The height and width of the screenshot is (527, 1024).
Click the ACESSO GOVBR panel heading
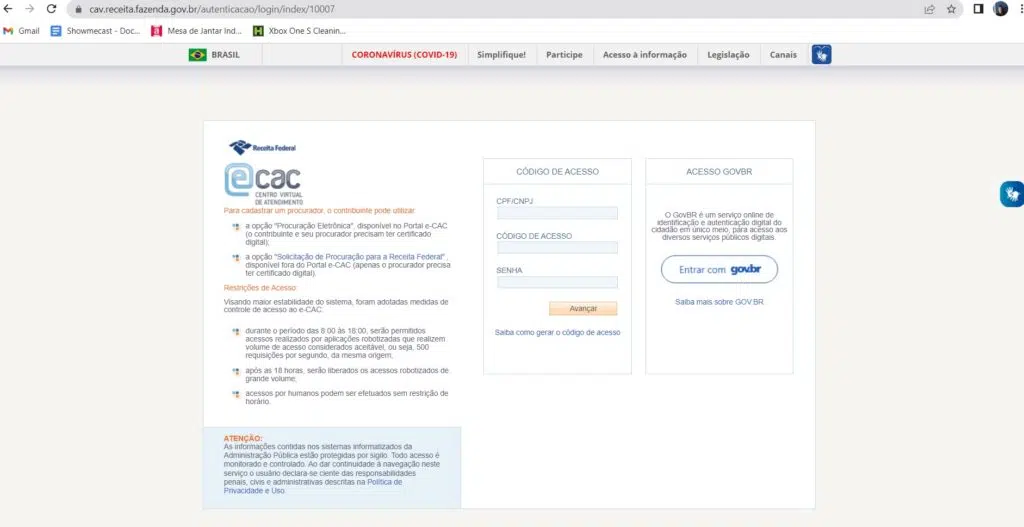coord(719,172)
